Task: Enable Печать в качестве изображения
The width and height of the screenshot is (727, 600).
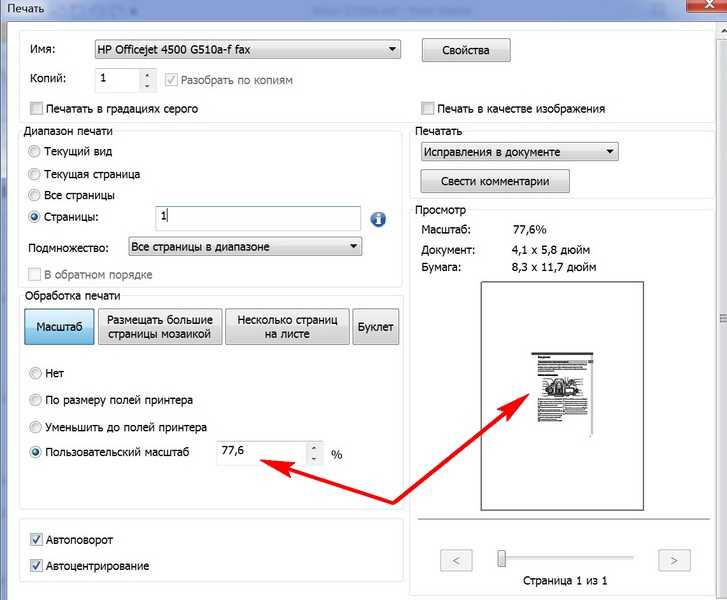Action: [x=427, y=109]
